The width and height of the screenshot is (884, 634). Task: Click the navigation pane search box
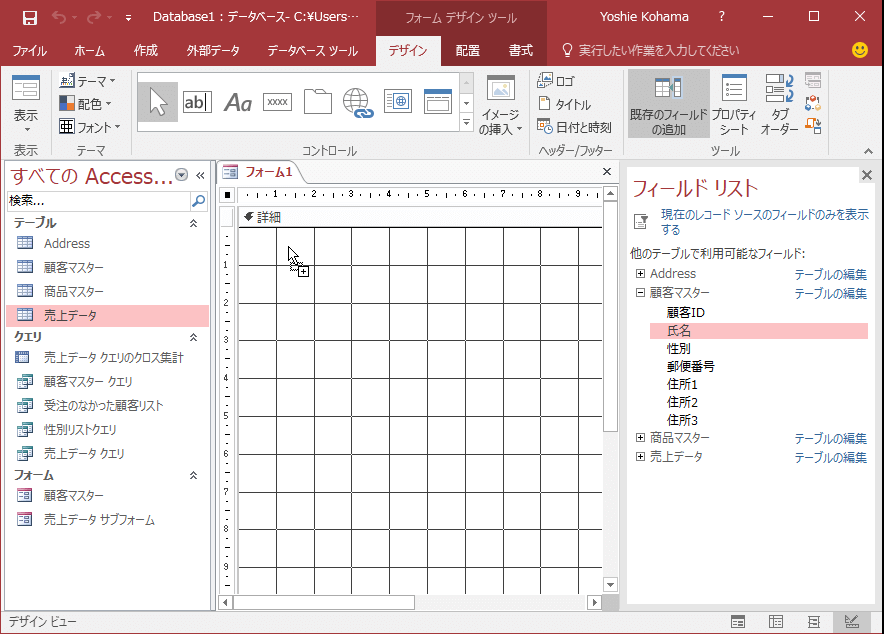(97, 201)
